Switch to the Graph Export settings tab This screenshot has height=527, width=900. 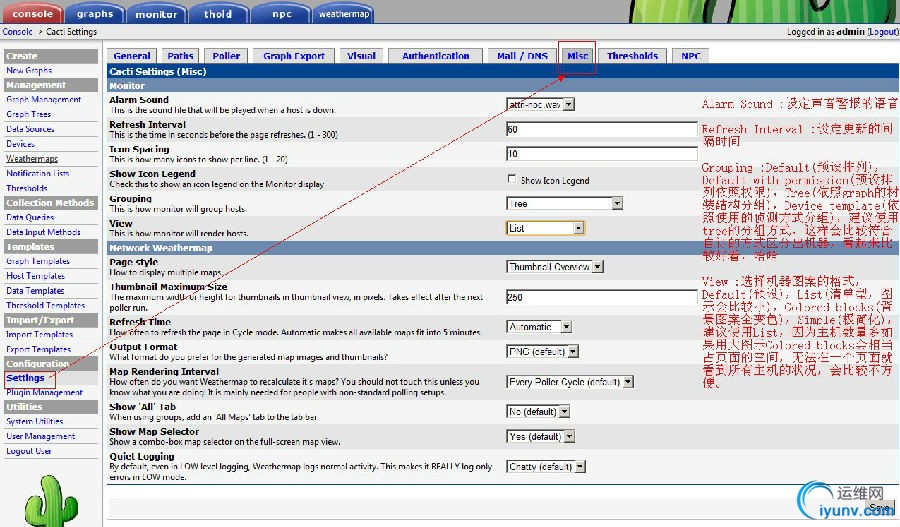click(294, 56)
